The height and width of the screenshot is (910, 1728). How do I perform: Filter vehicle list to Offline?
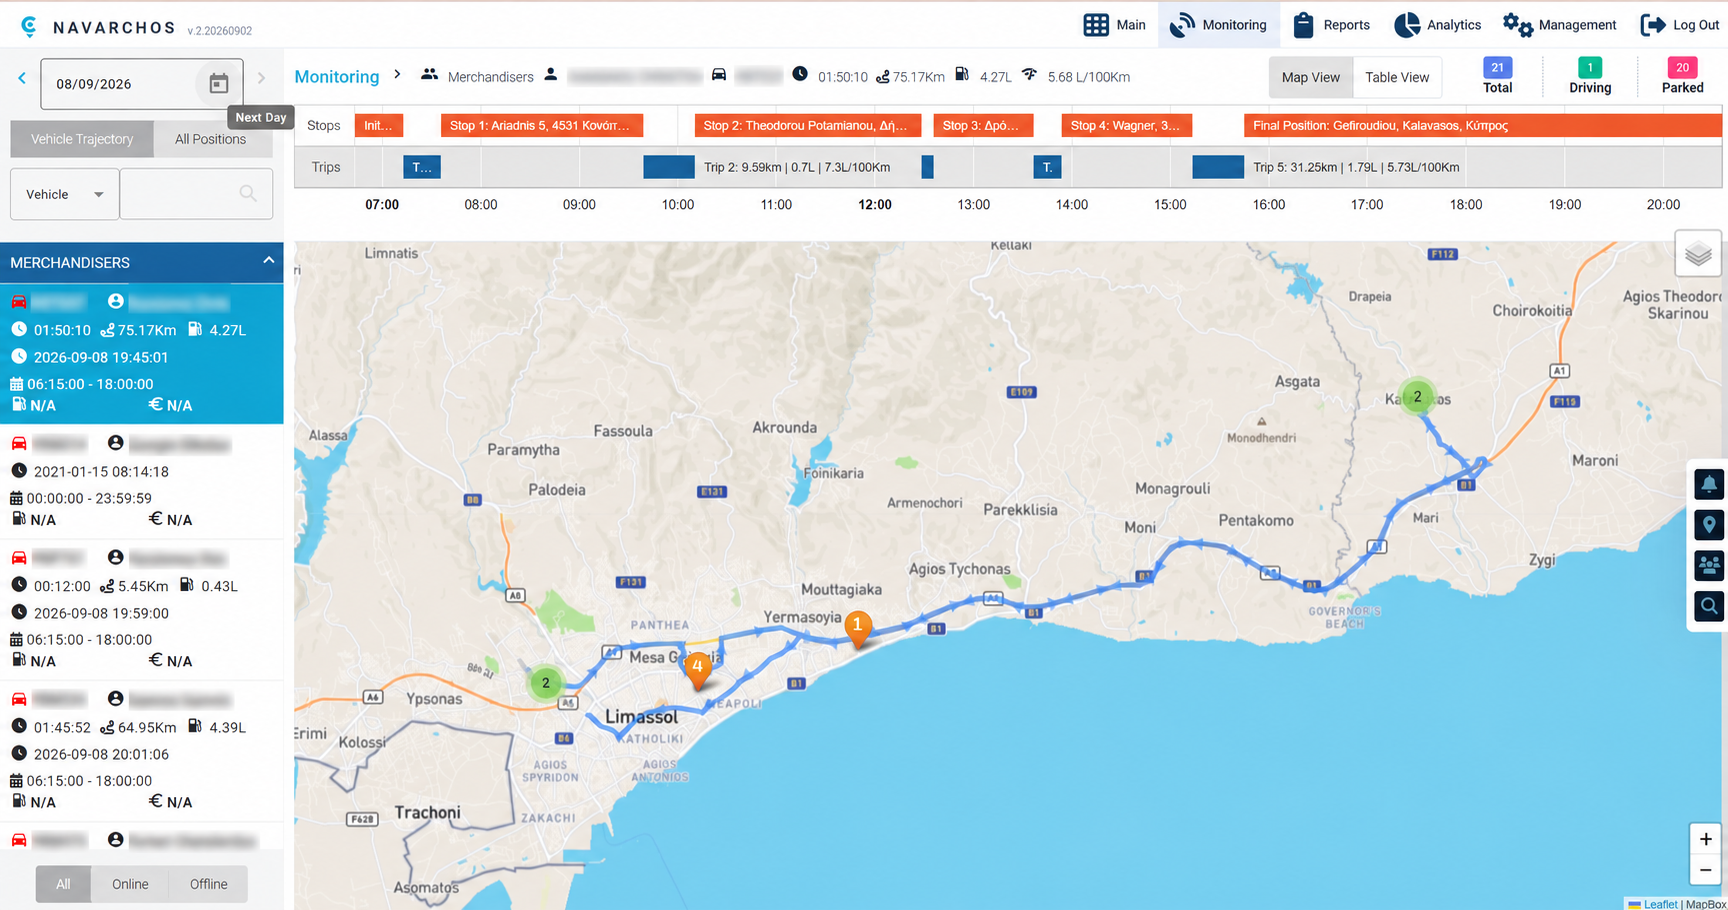click(208, 884)
